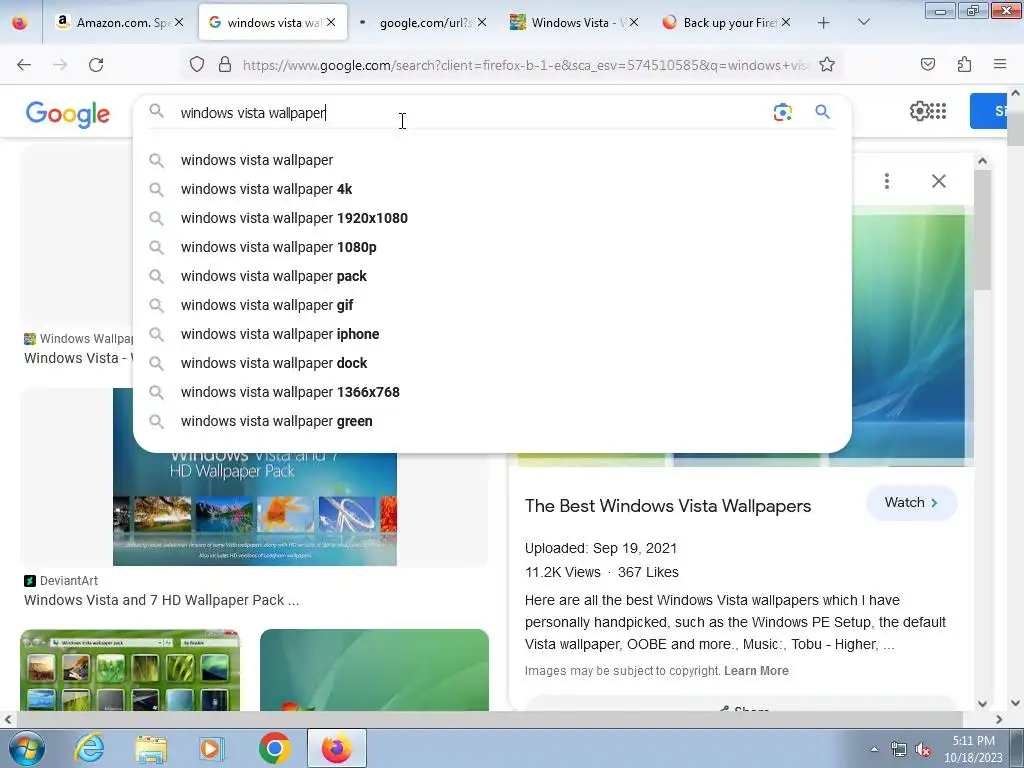
Task: Click the Google logo
Action: tap(67, 114)
